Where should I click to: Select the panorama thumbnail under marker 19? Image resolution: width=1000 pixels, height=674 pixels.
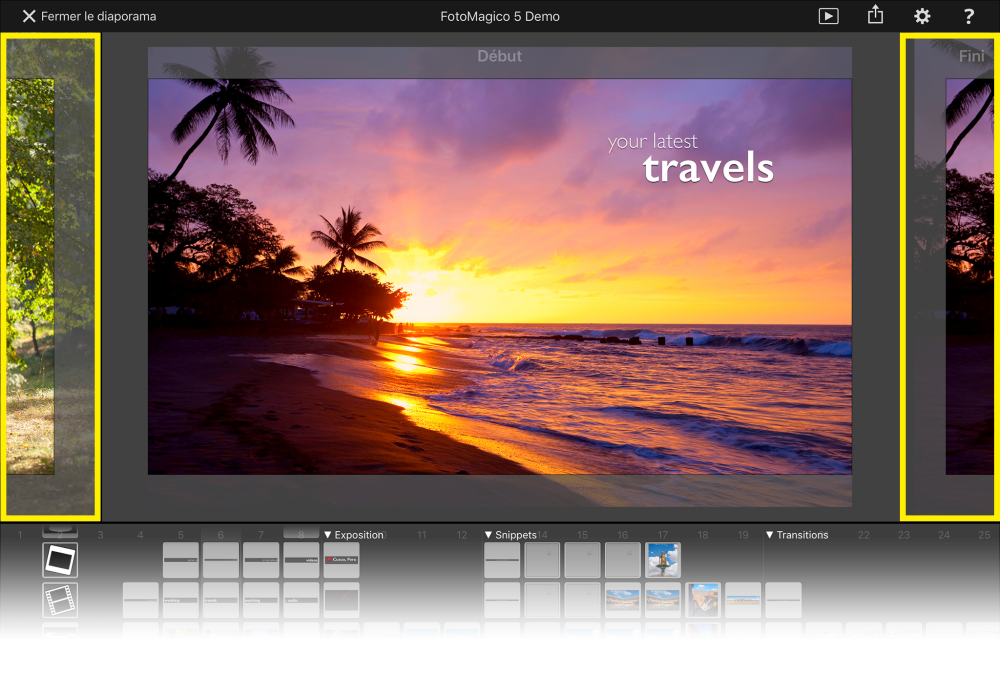[x=743, y=599]
